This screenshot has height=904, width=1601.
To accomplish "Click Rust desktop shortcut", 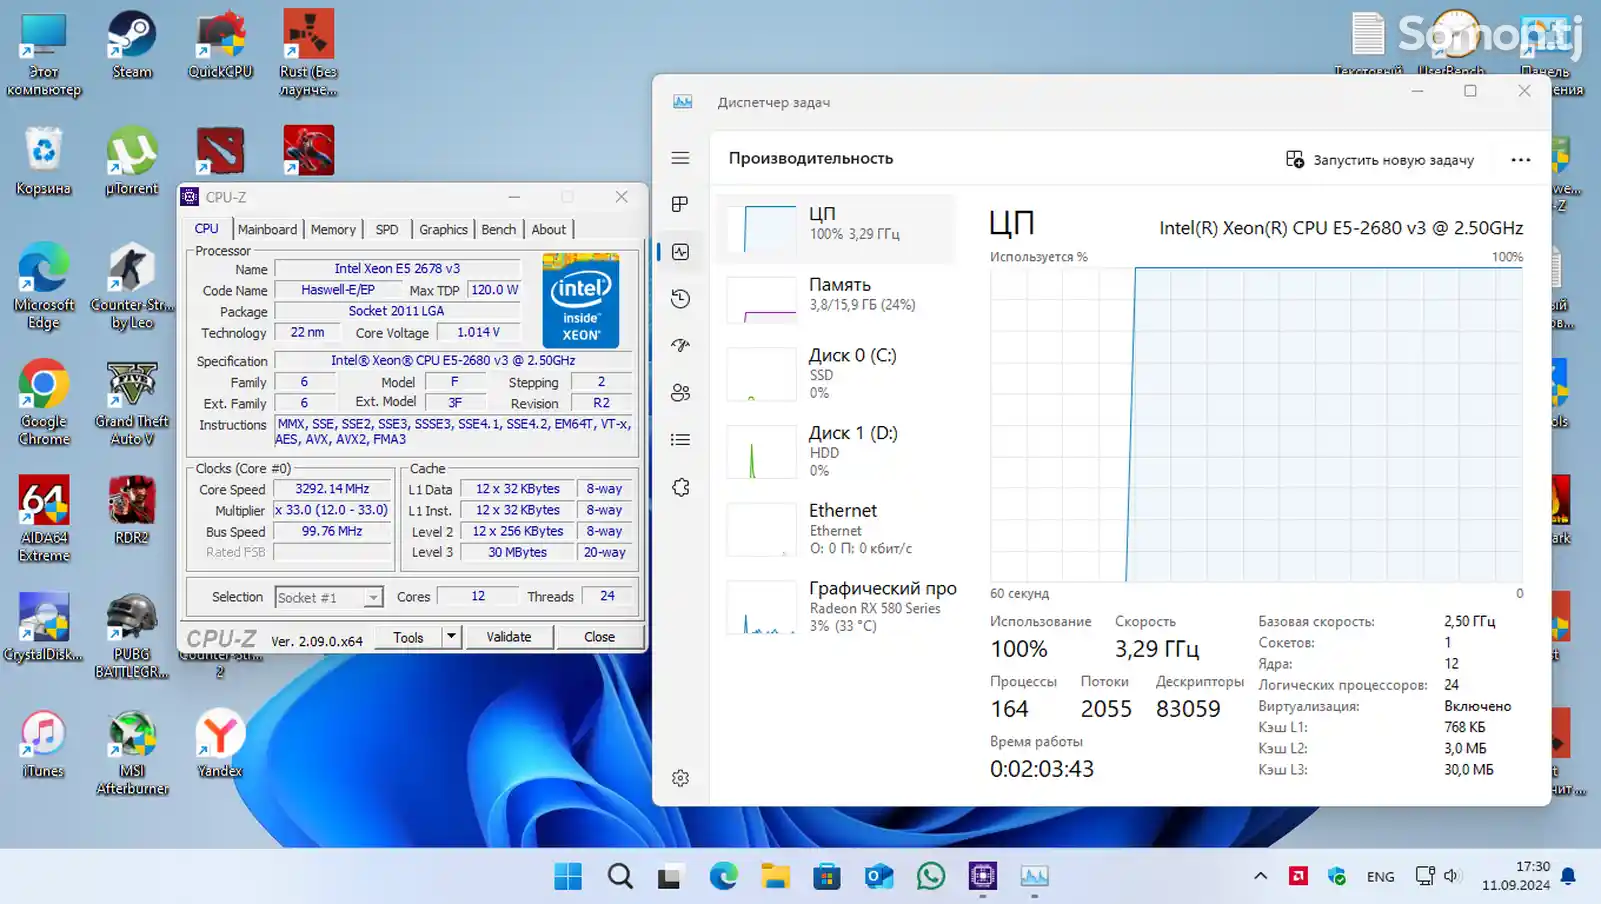I will click(308, 53).
